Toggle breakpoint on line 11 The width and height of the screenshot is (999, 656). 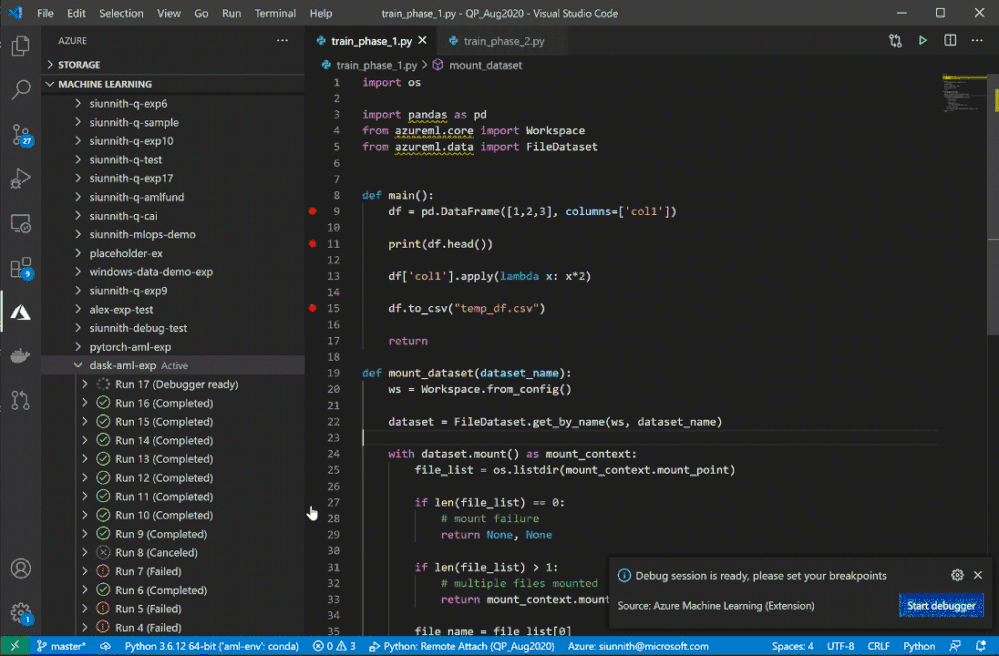tap(313, 244)
